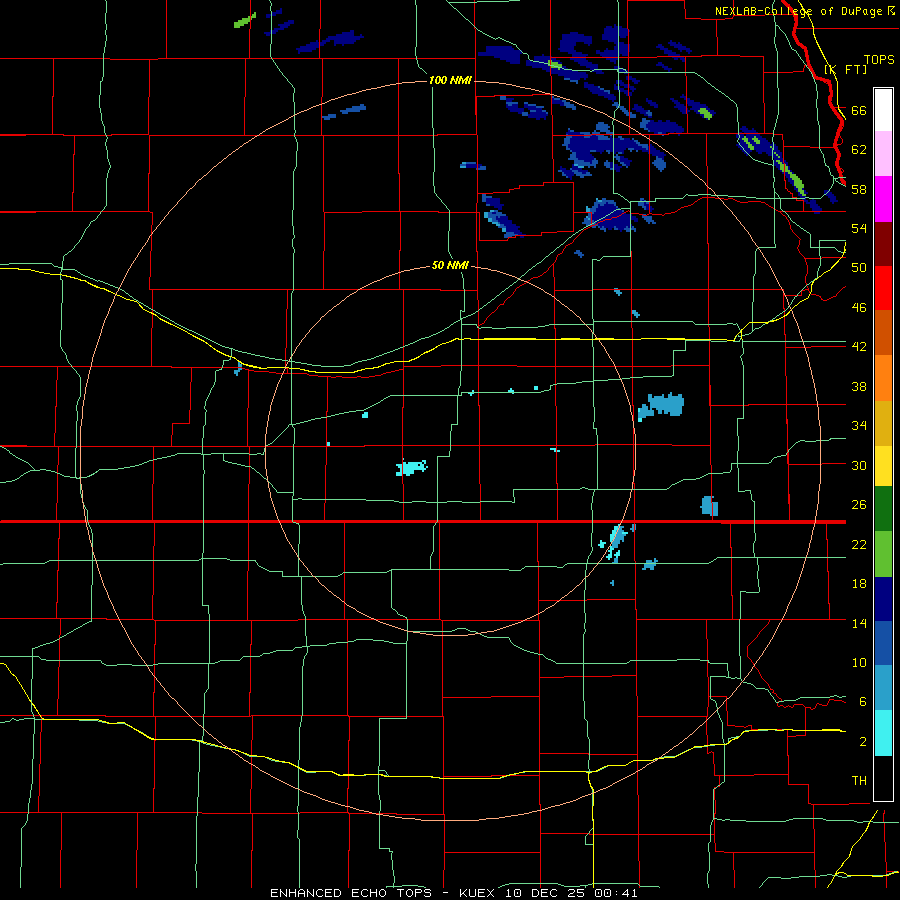Viewport: 900px width, 900px height.
Task: Click the 62 value on the scale
Action: [859, 150]
